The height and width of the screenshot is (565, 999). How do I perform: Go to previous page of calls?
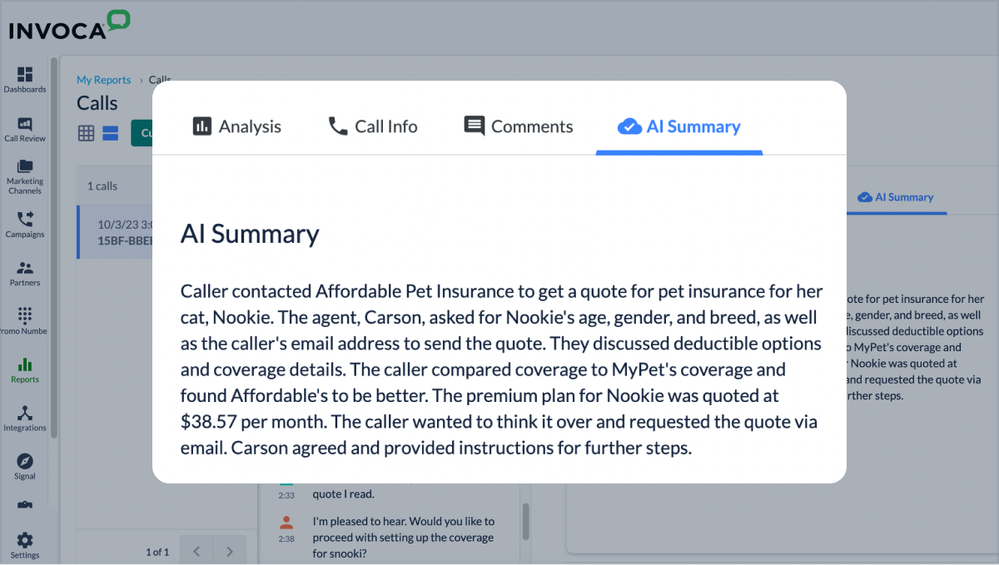click(x=196, y=551)
